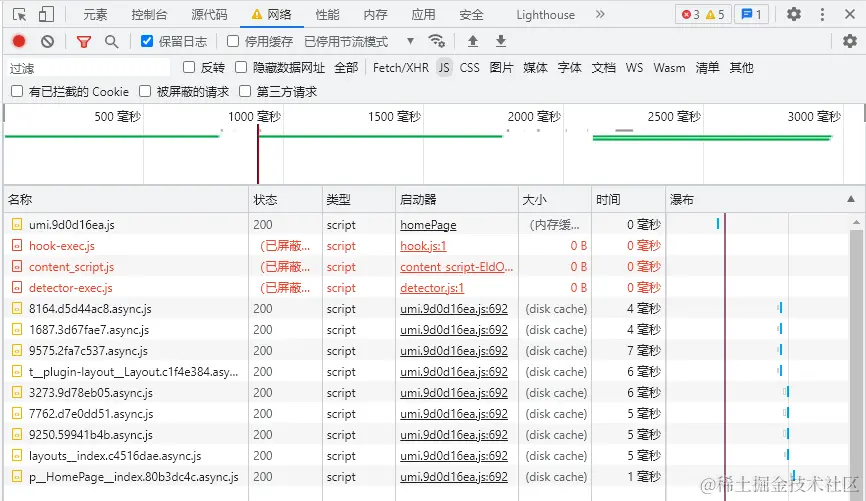Click file icon of detector-exec.js row
Image resolution: width=866 pixels, height=501 pixels.
[x=17, y=287]
